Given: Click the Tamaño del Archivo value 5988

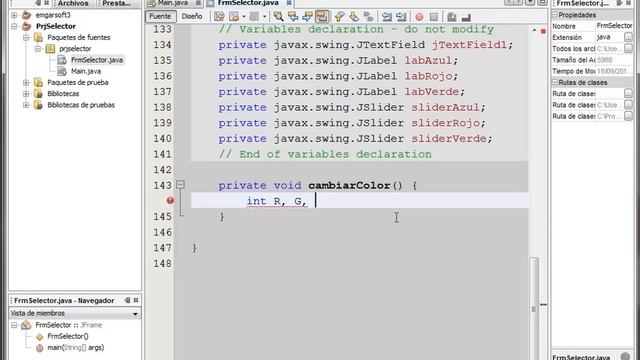Looking at the screenshot, I should click(x=614, y=60).
